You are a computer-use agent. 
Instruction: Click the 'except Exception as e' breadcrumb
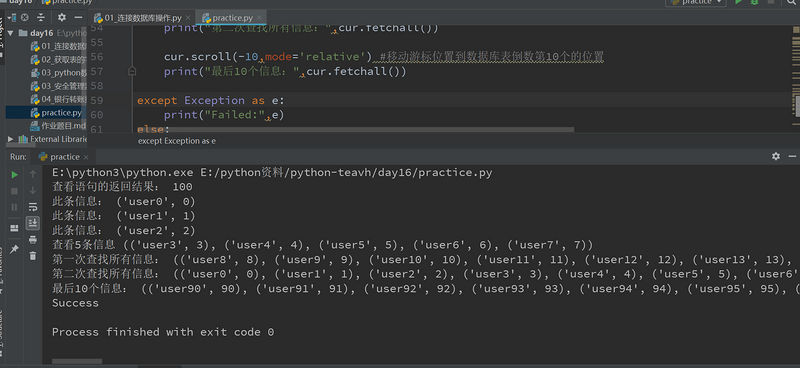coord(177,141)
